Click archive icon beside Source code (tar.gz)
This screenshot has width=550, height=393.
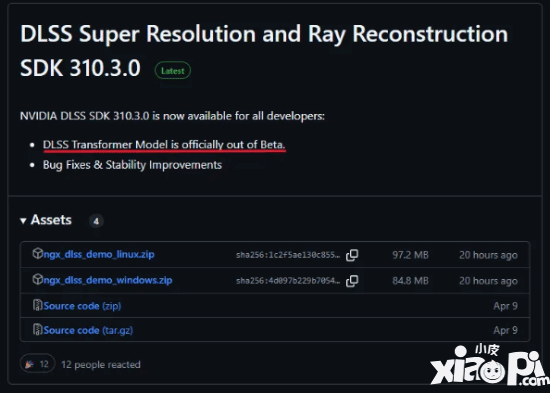[38, 329]
